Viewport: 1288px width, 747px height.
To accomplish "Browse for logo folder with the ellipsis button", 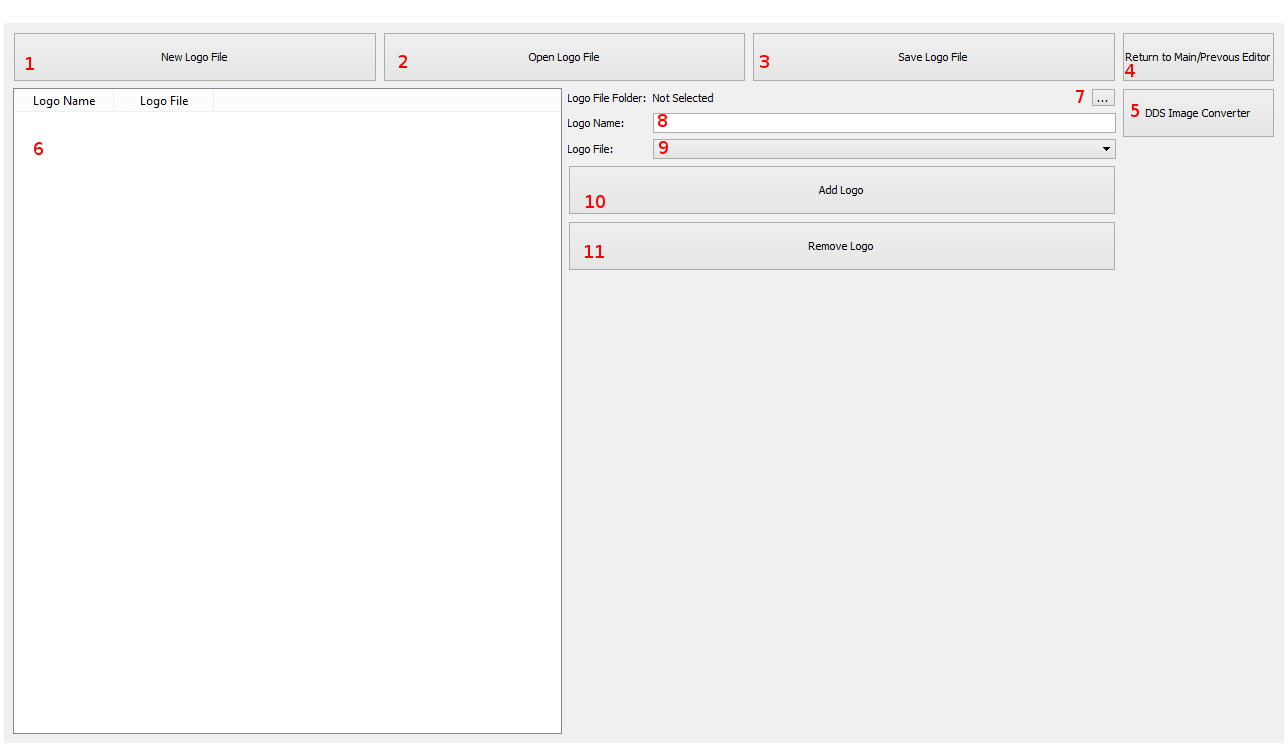I will coord(1102,98).
